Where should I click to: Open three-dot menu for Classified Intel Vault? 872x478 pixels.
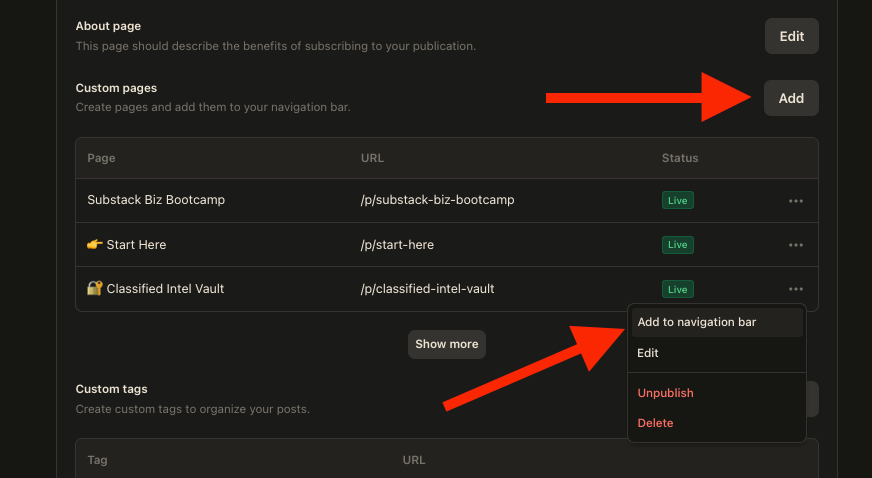point(795,289)
